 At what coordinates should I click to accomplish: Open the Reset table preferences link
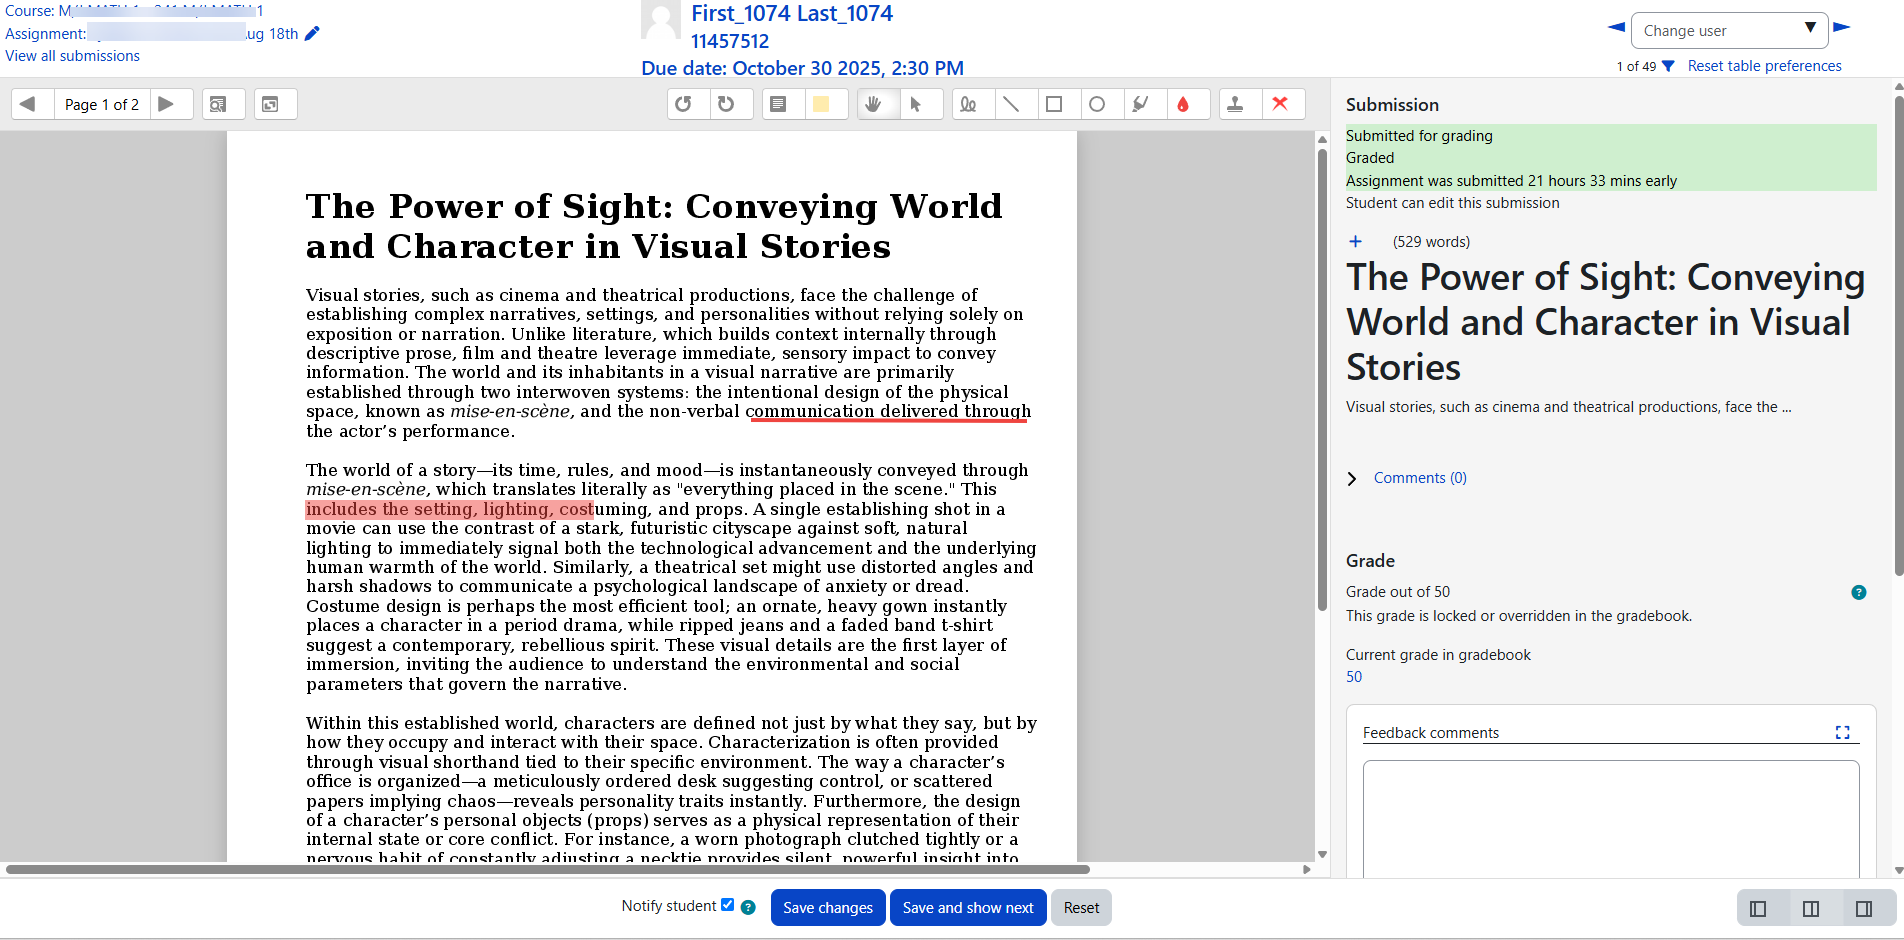click(1764, 66)
